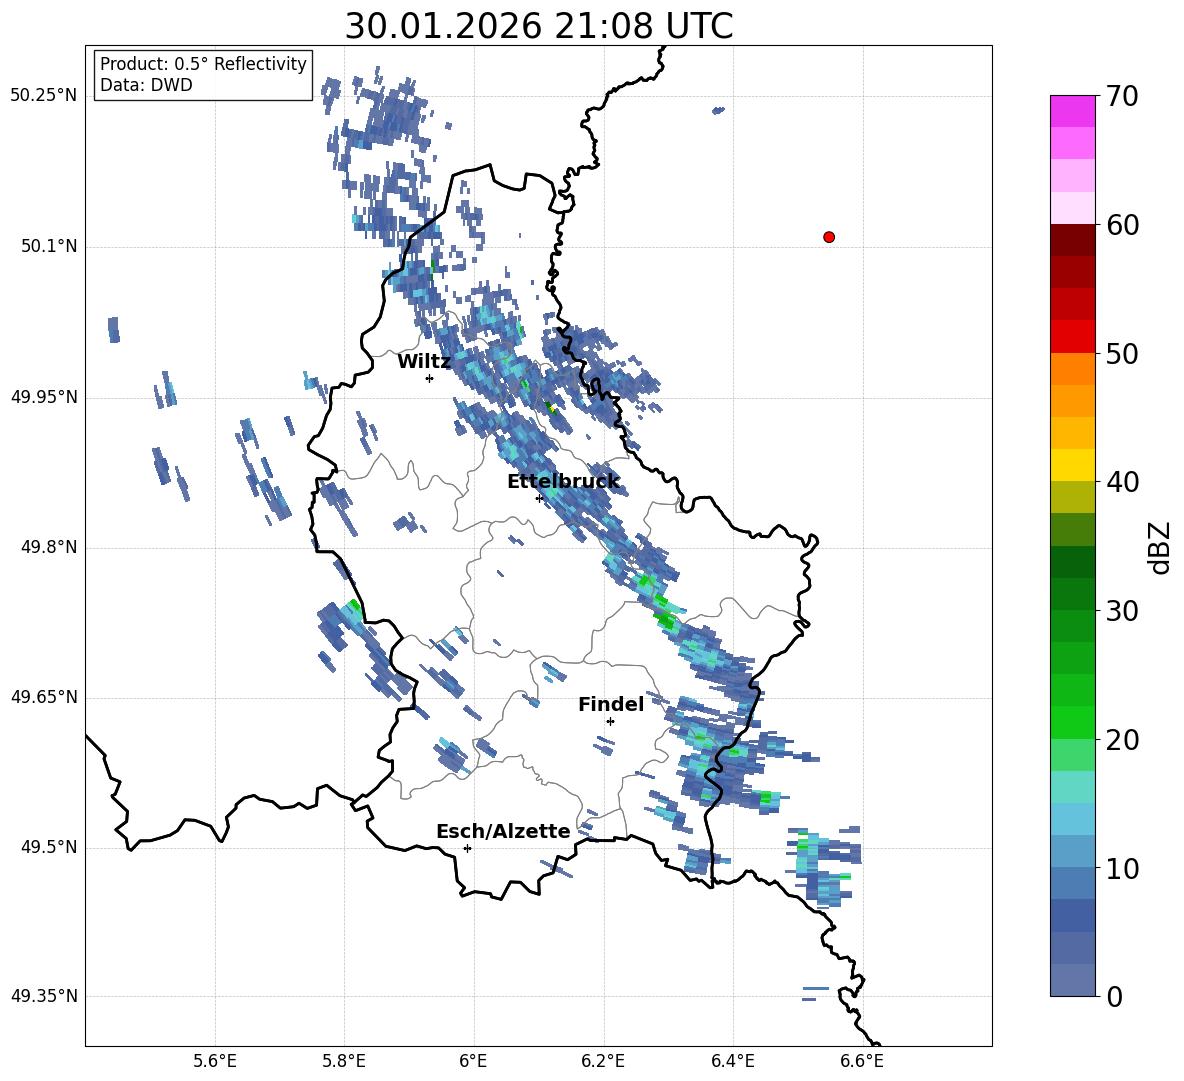Click the red dot radar site marker
Screen dimensions: 1184x1081
pyautogui.click(x=829, y=237)
